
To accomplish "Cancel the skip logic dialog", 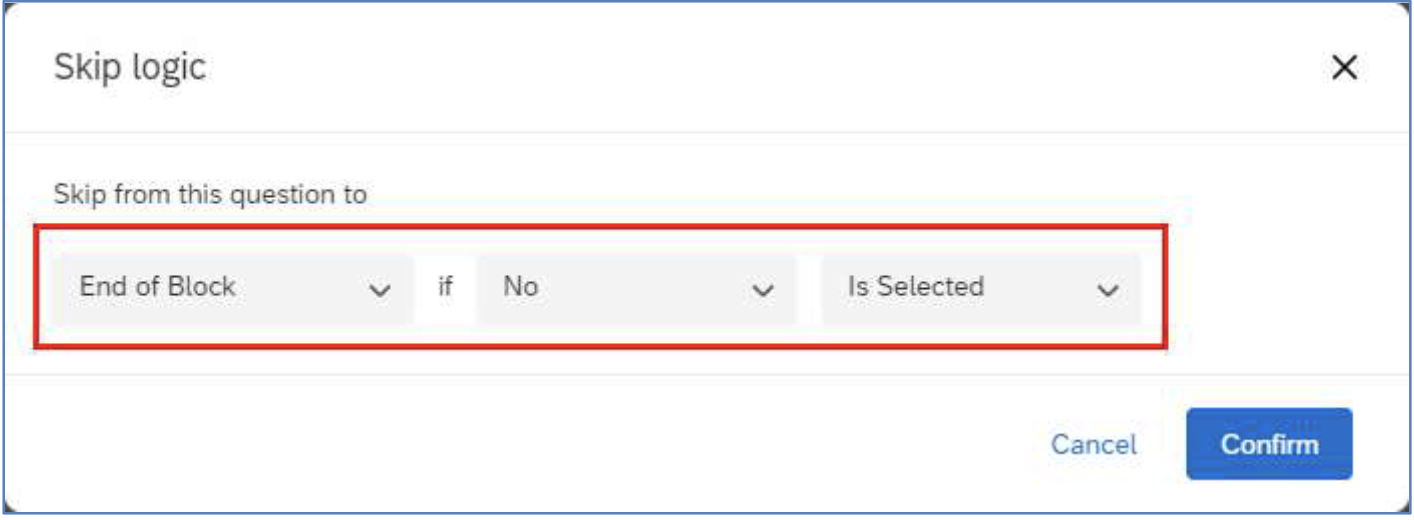I will click(x=1094, y=444).
